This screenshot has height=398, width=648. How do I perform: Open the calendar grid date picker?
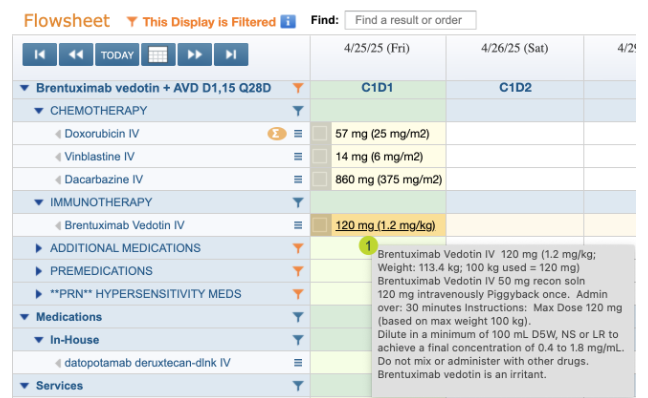coord(158,55)
